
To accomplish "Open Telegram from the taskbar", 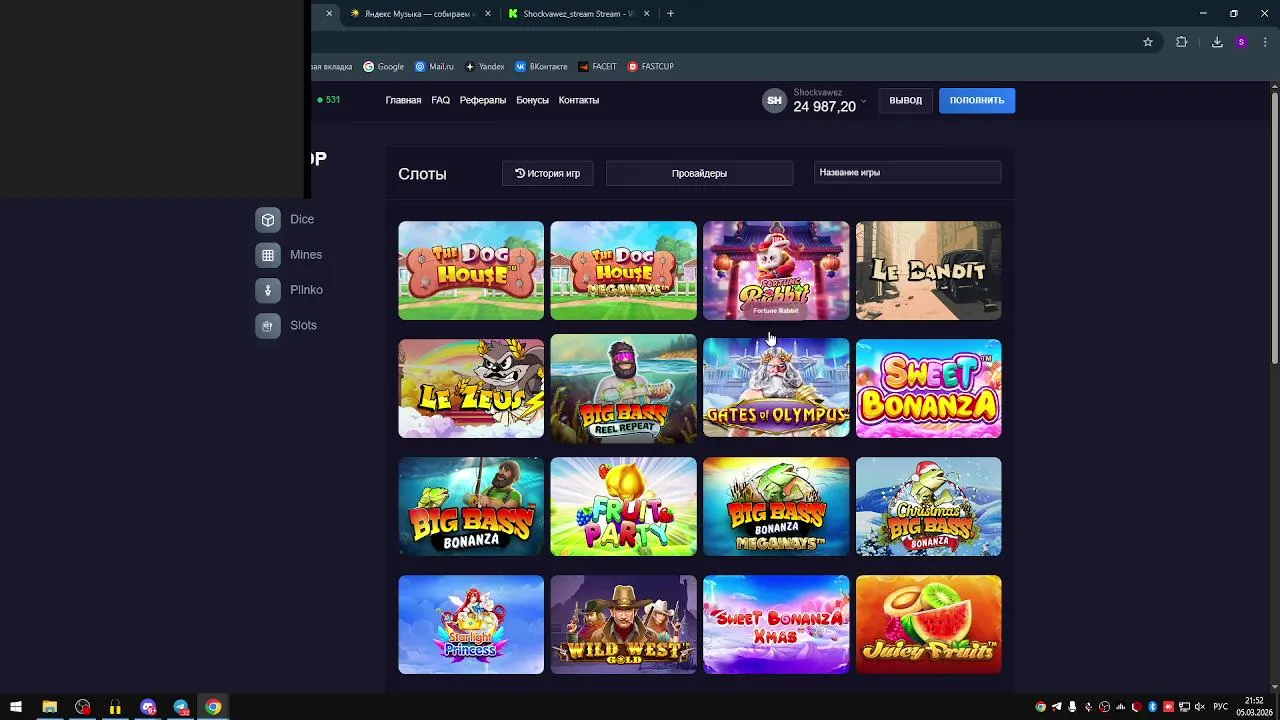I will point(181,707).
